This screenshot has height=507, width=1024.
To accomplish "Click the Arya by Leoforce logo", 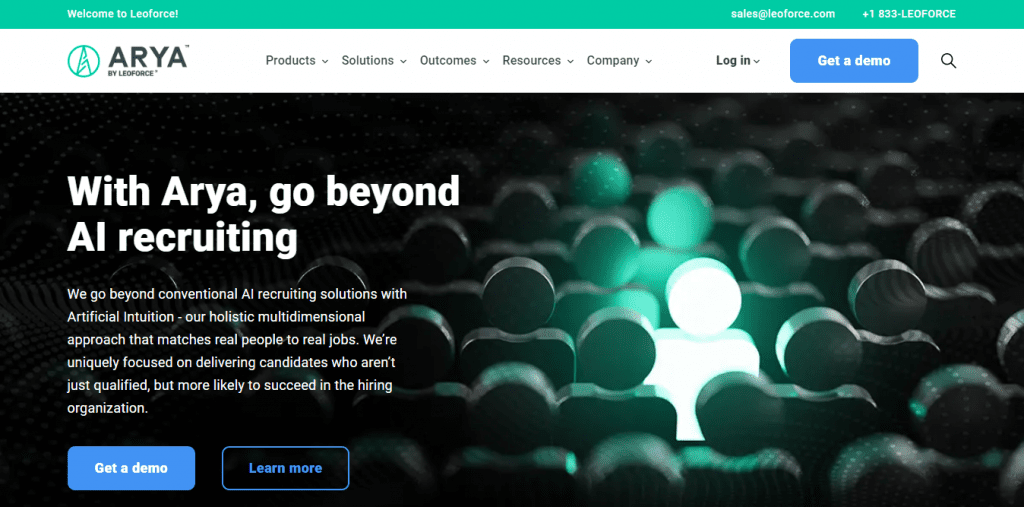I will (x=128, y=61).
